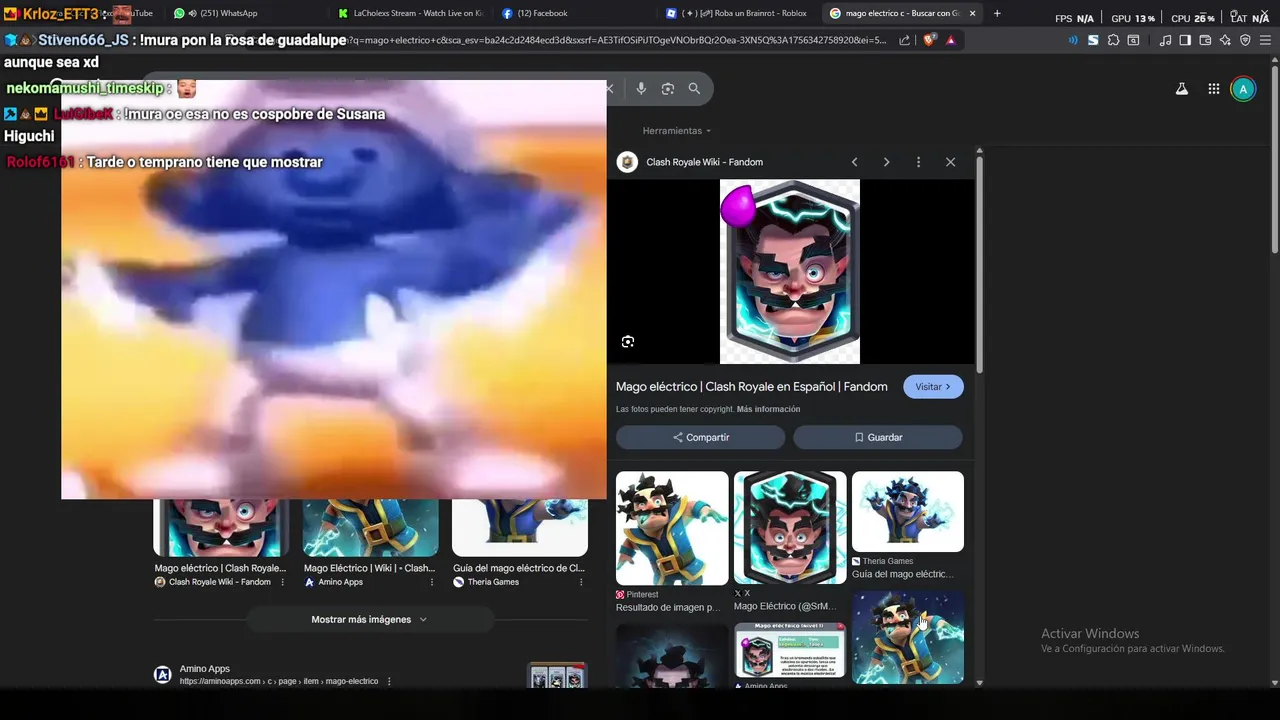Click the address bar URL field
The width and height of the screenshot is (1280, 720).
[x=615, y=40]
